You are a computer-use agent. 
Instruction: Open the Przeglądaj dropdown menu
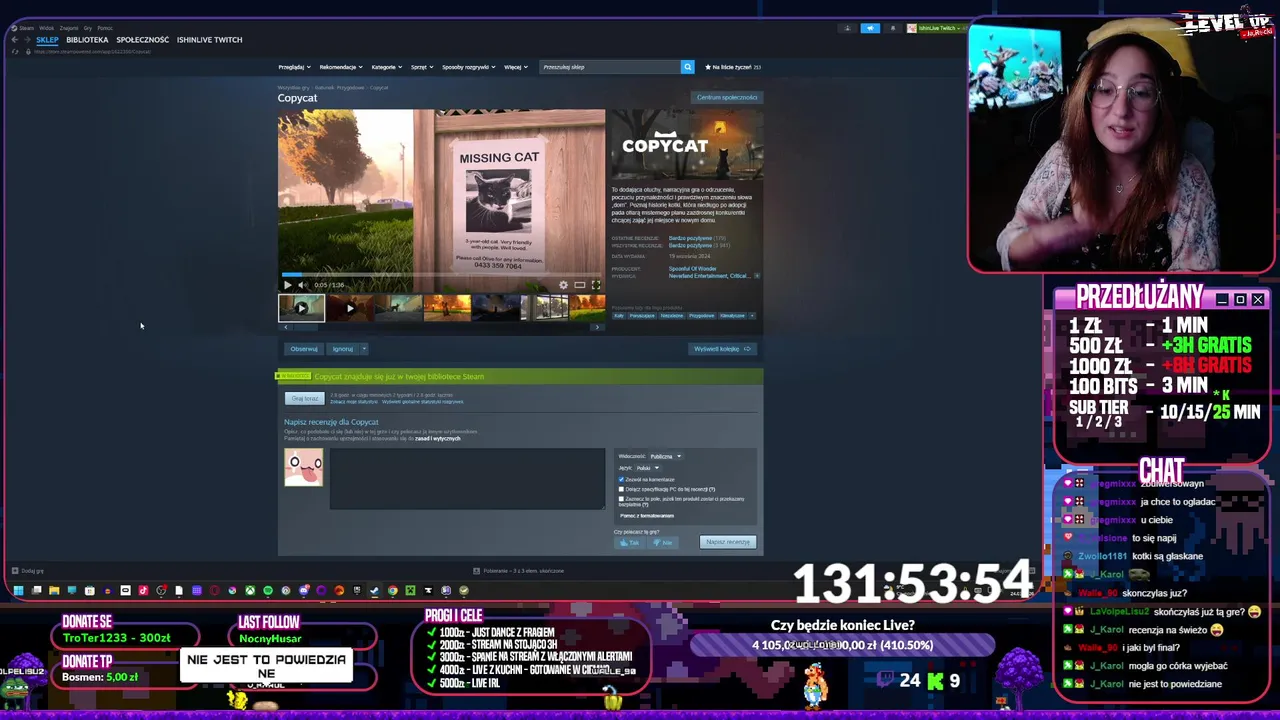(x=294, y=67)
